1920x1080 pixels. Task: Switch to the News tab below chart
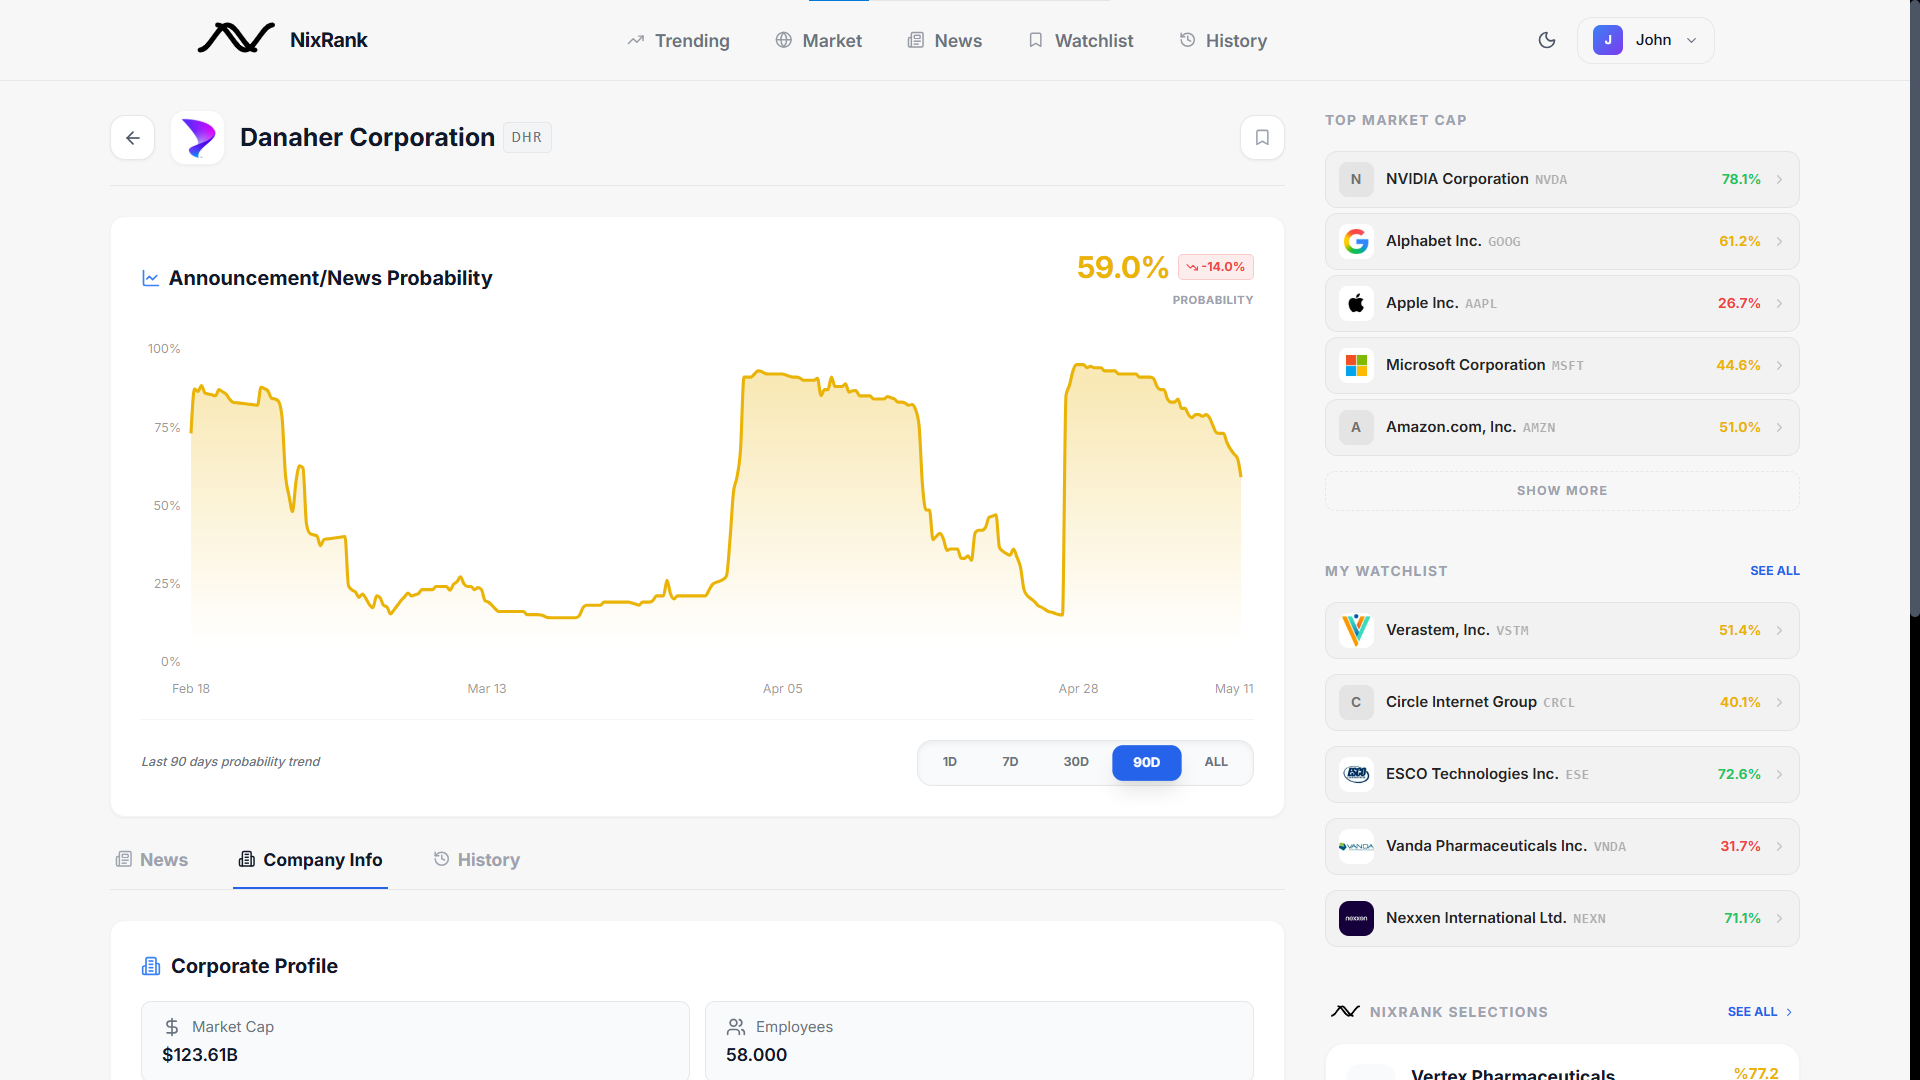click(152, 860)
